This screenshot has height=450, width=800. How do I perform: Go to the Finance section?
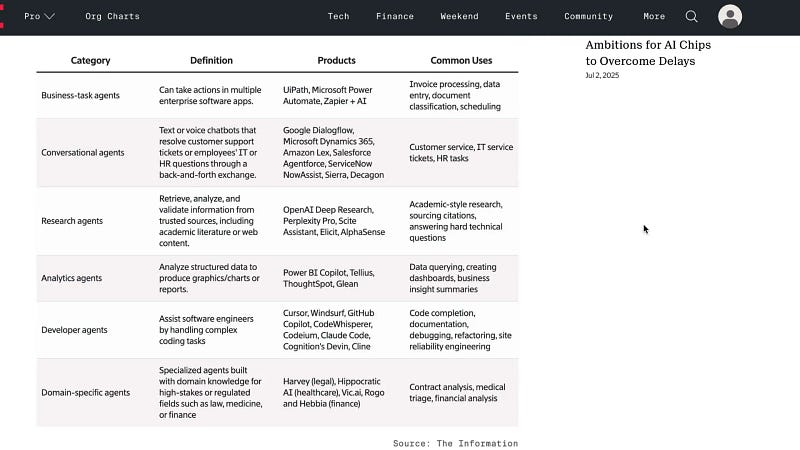tap(395, 16)
